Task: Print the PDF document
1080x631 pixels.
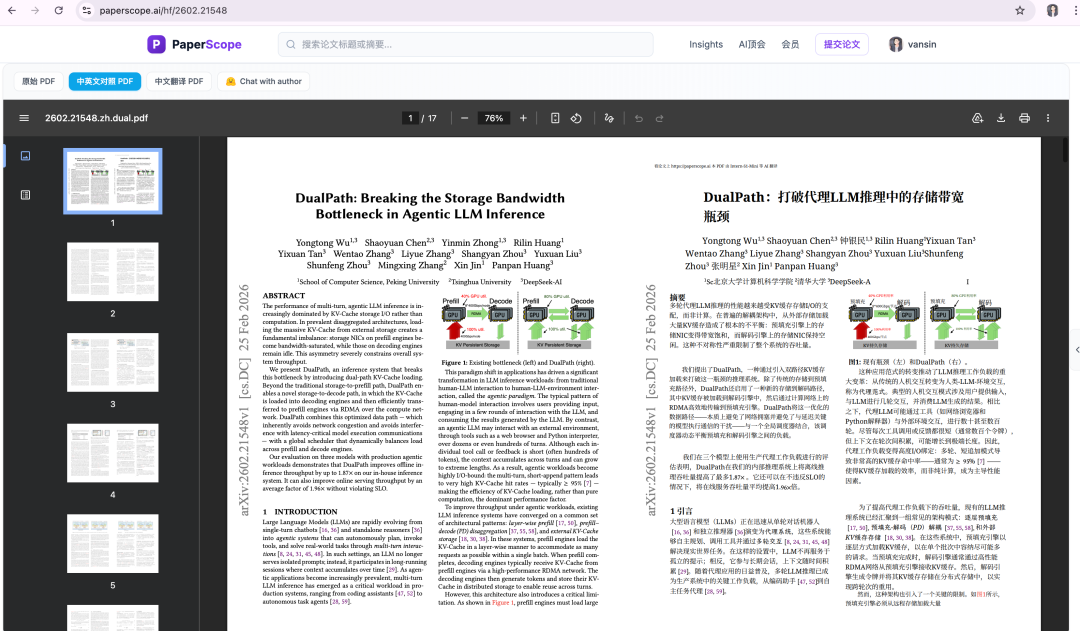Action: pyautogui.click(x=1024, y=118)
